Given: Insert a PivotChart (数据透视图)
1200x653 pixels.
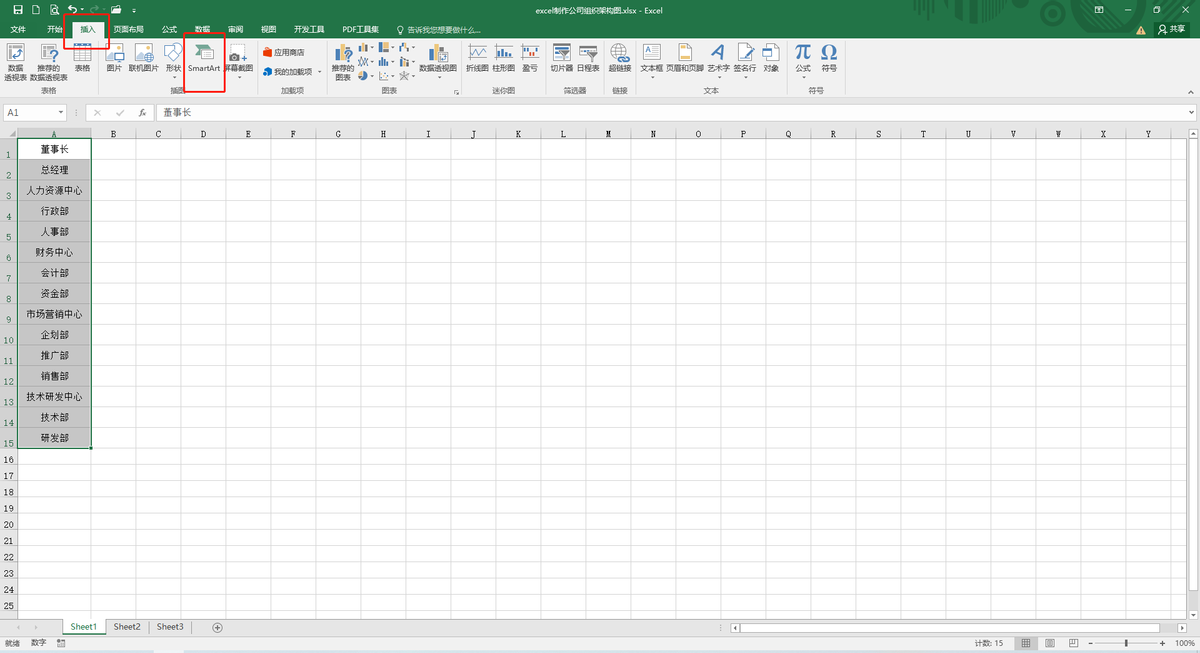Looking at the screenshot, I should click(437, 60).
